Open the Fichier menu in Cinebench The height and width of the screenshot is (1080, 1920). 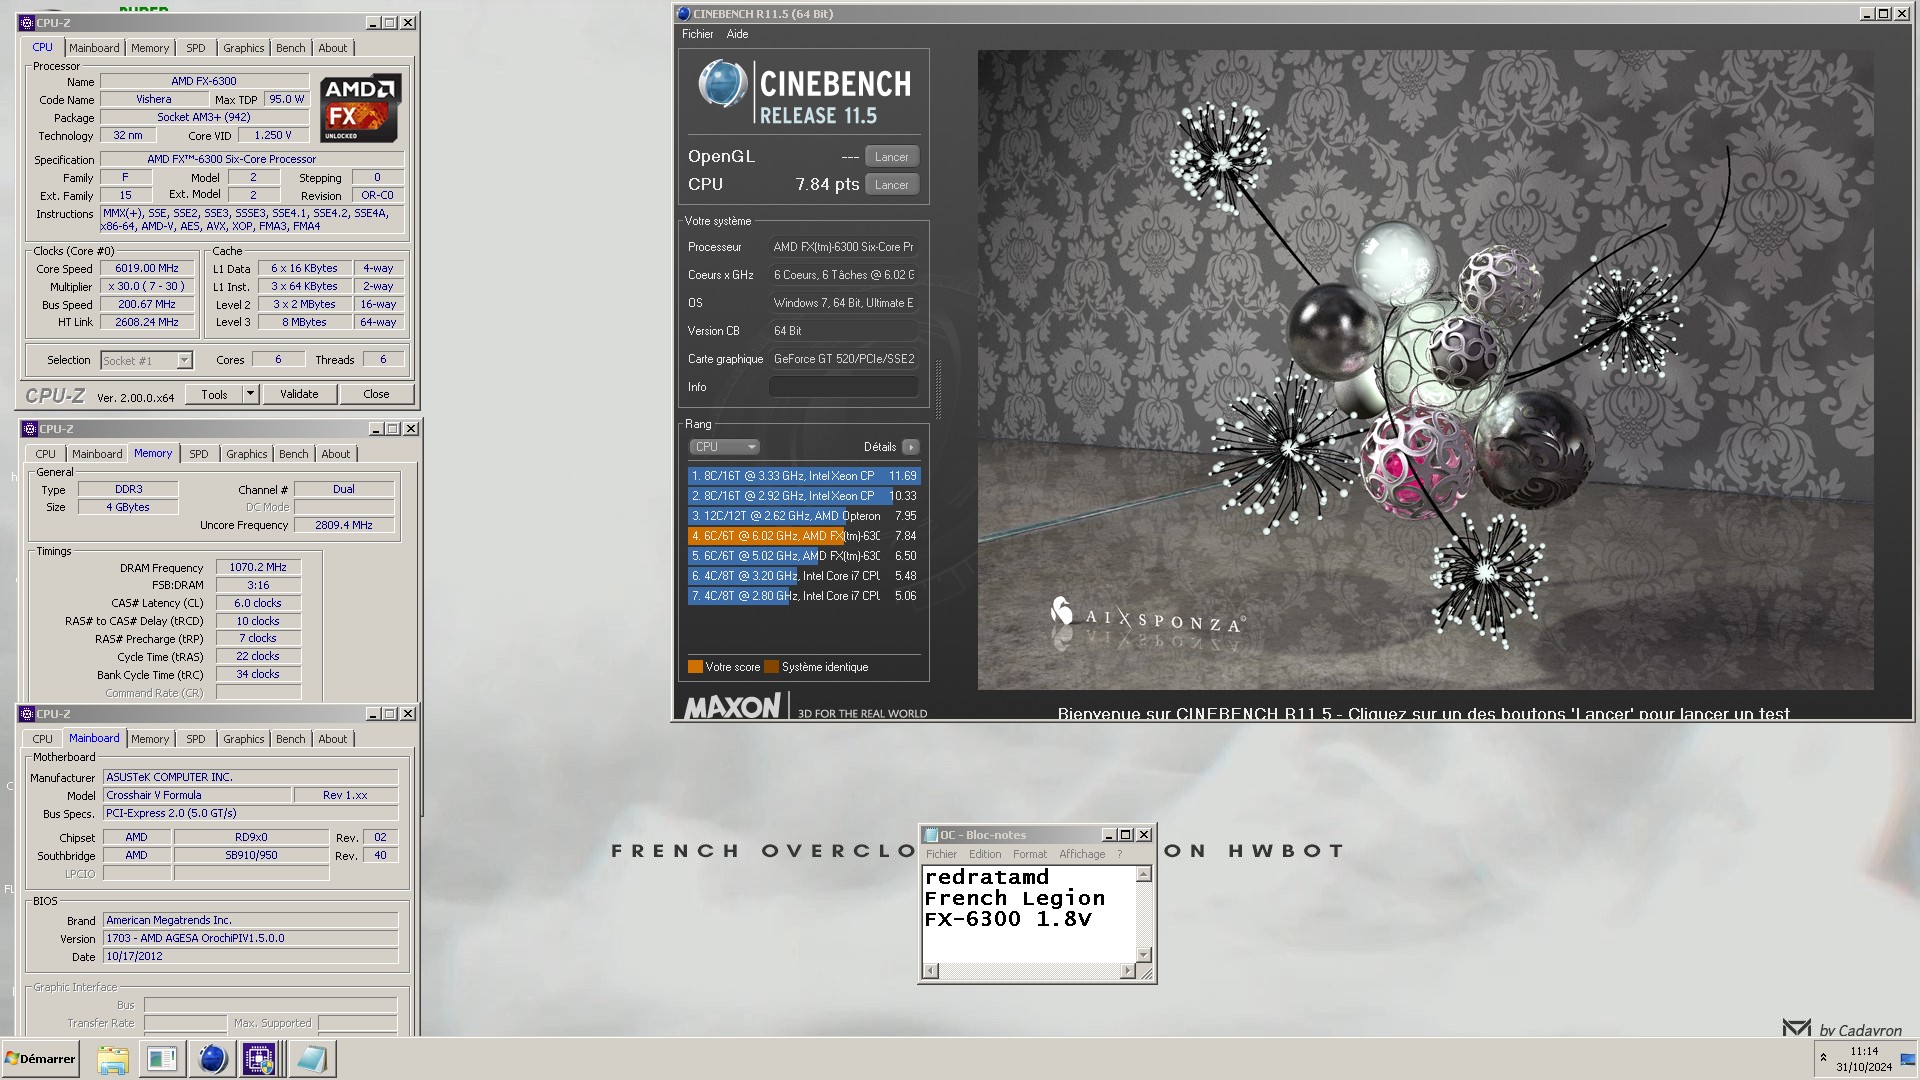(x=698, y=34)
